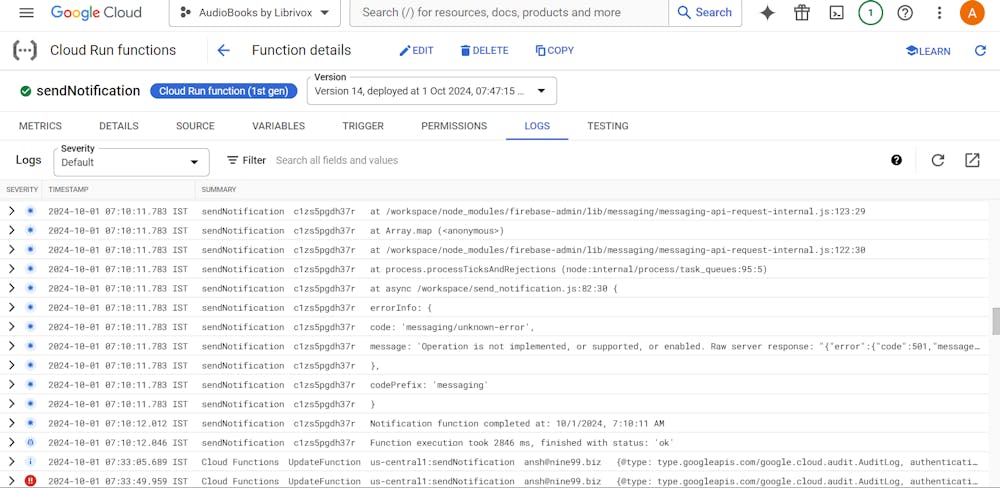Click the vertical scrollbar thumb in logs

(995, 321)
